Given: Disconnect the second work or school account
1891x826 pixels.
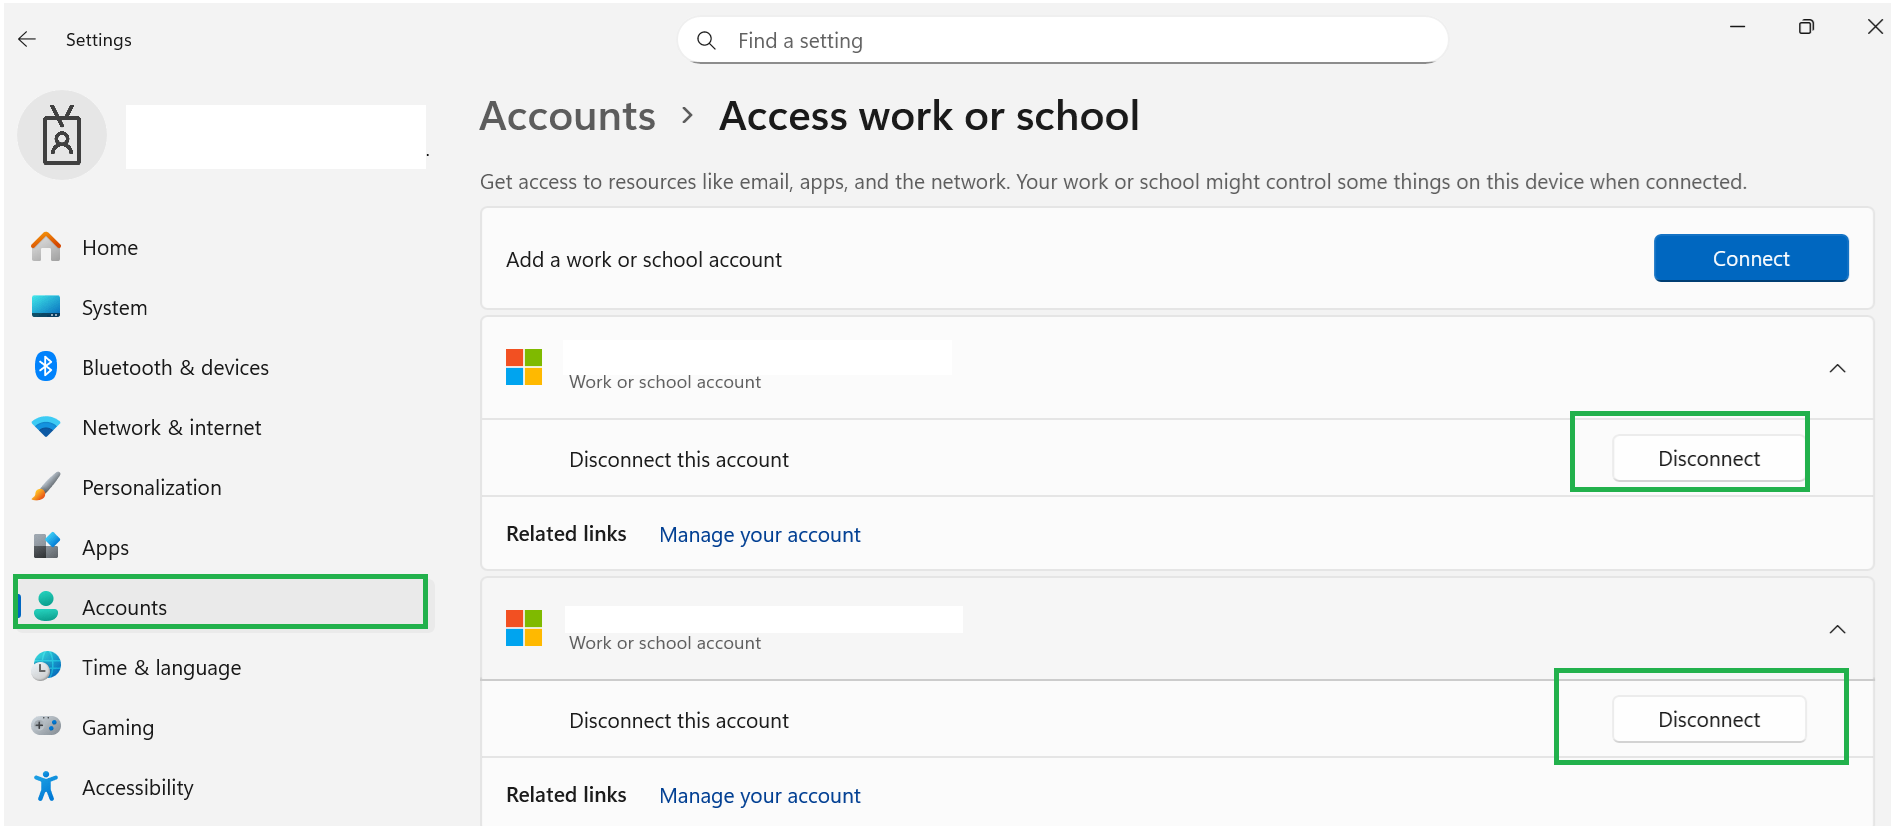Looking at the screenshot, I should tap(1709, 719).
